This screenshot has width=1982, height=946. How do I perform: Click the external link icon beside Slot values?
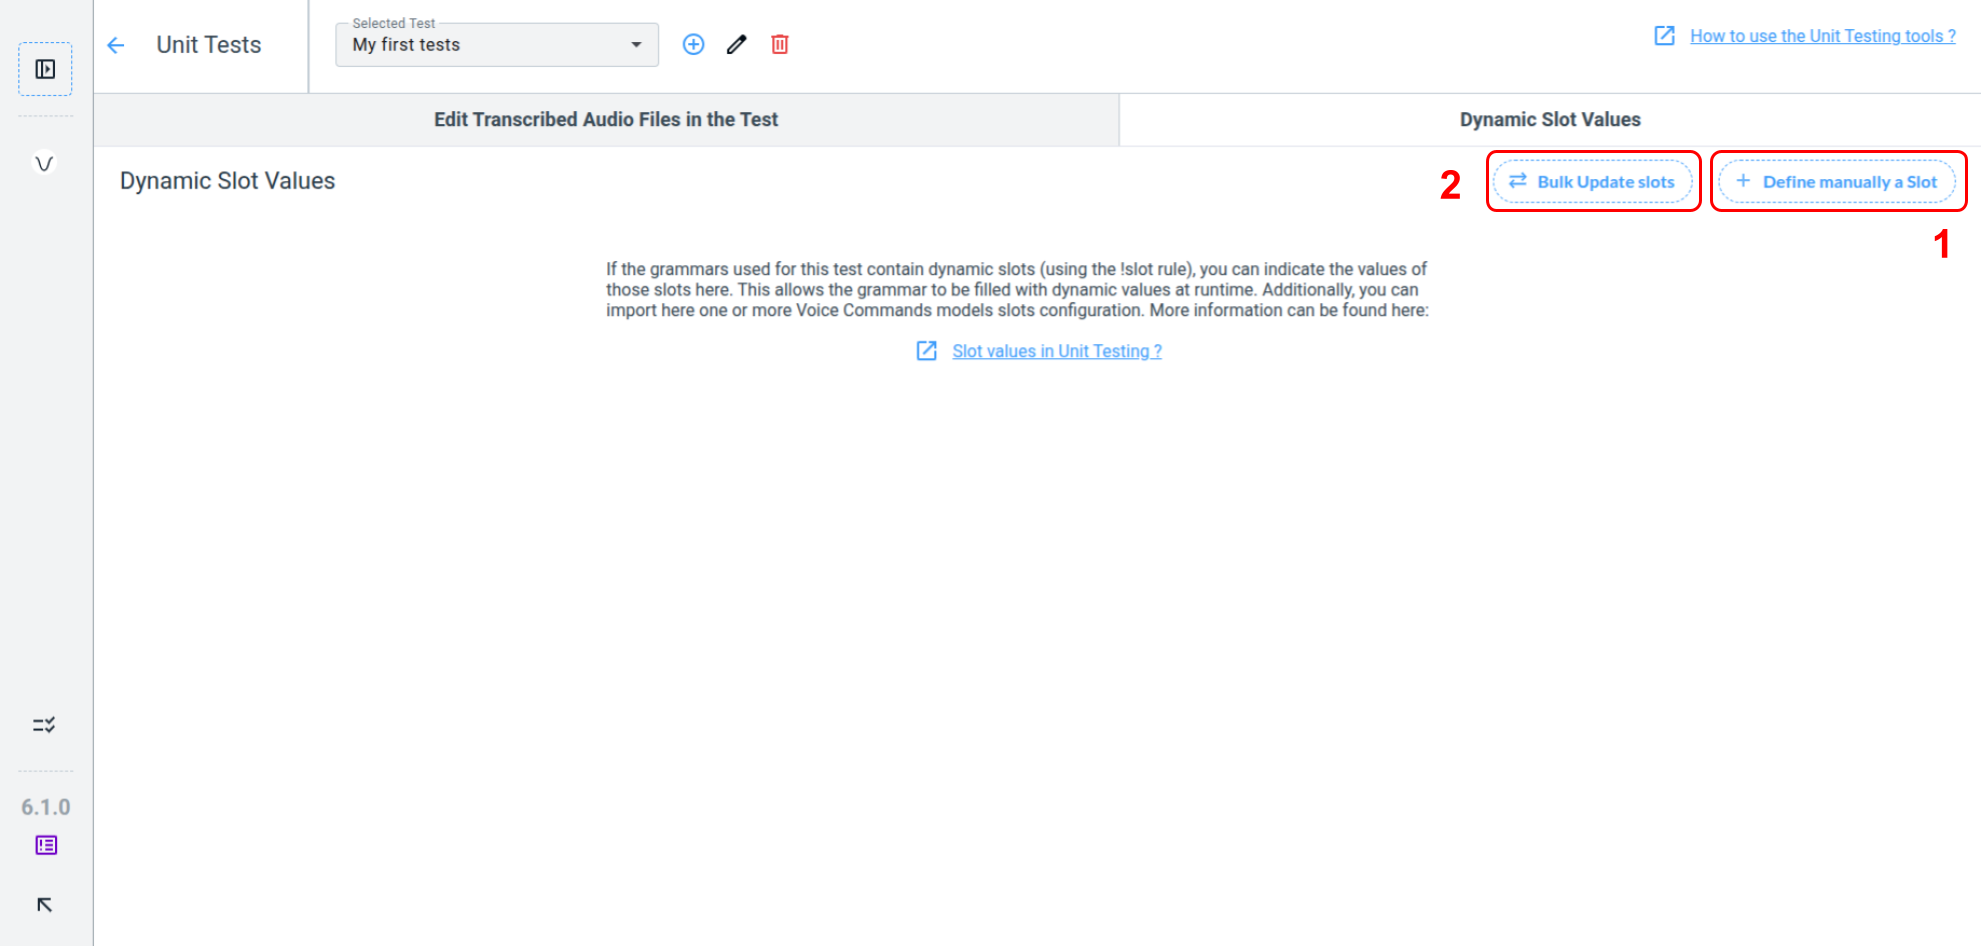coord(927,351)
